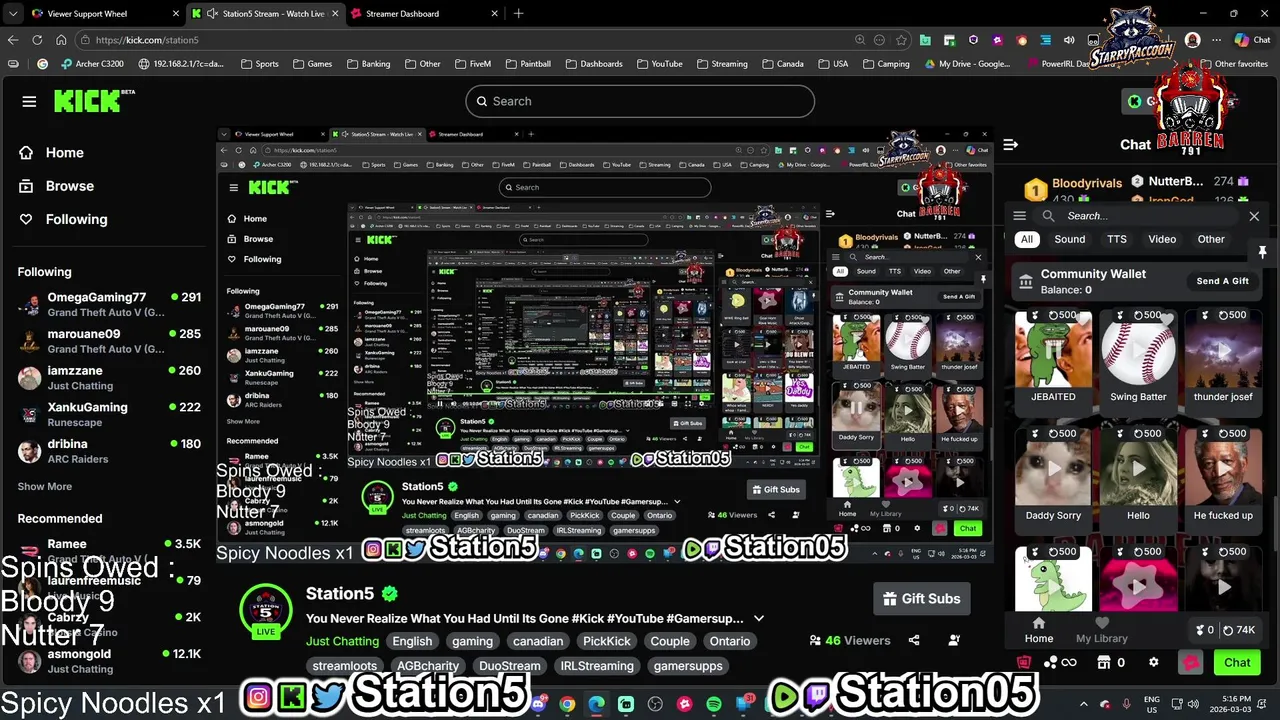Open the Streaming bookmarks folder
The image size is (1280, 720).
pyautogui.click(x=721, y=64)
